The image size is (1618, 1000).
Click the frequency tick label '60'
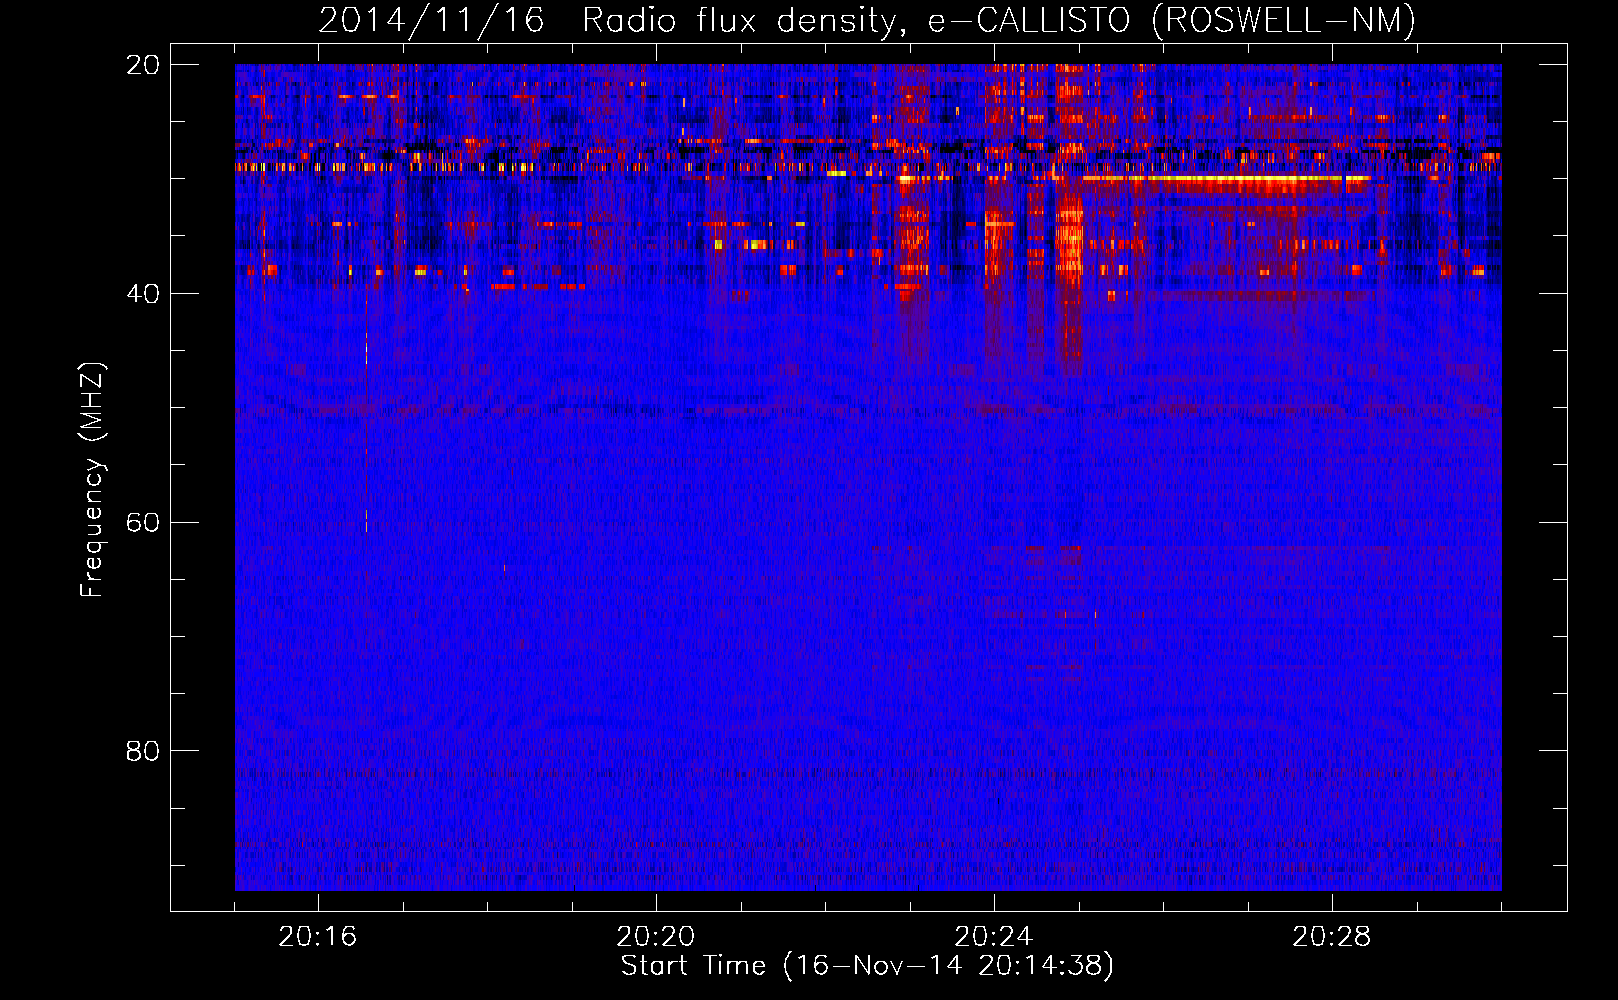click(143, 522)
